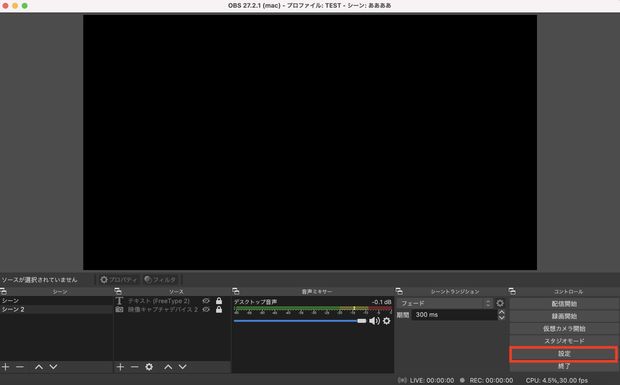Image resolution: width=620 pixels, height=385 pixels.
Task: Open transition properties gear icon
Action: tap(500, 303)
